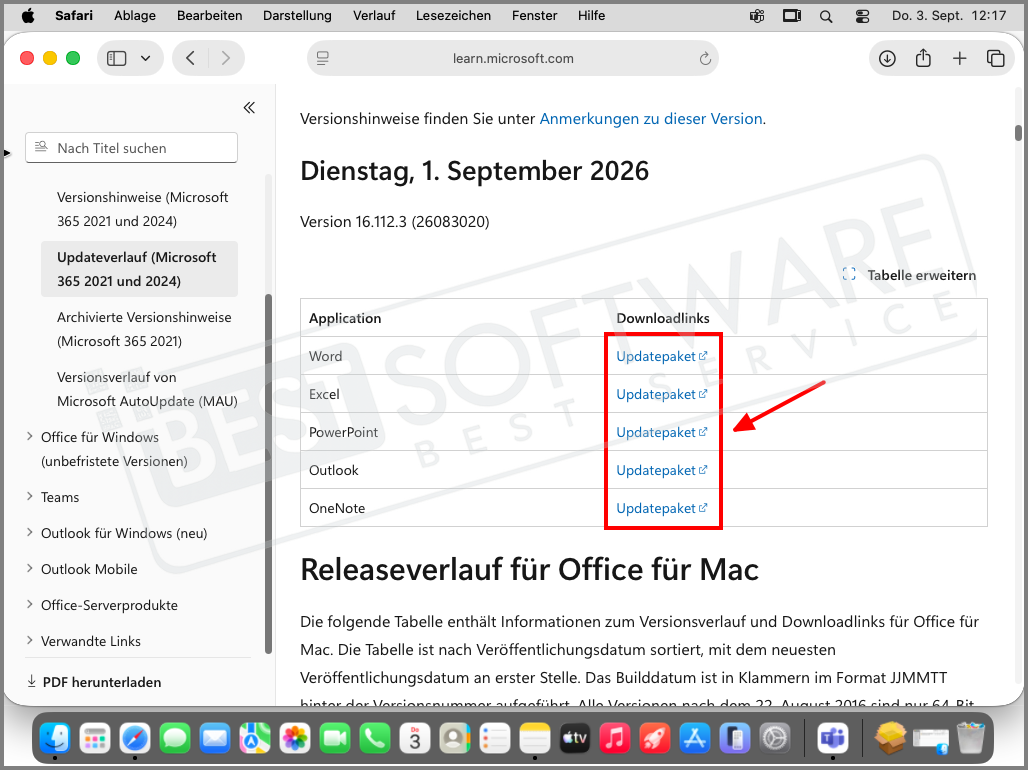This screenshot has height=771, width=1028.
Task: Open a new tab with plus icon
Action: 959,58
